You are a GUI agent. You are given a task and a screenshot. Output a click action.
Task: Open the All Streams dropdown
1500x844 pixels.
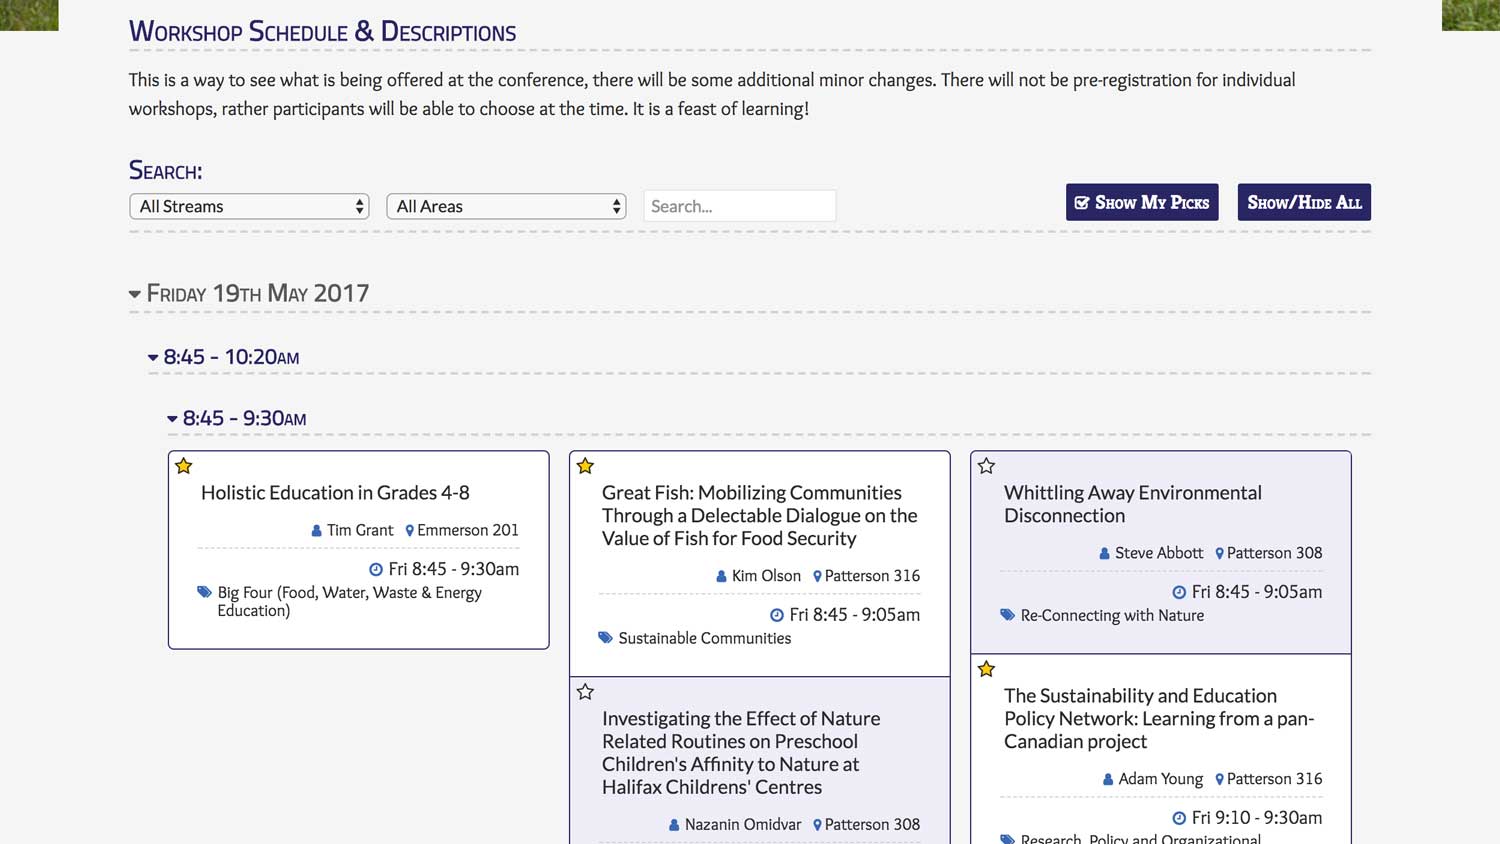[249, 206]
